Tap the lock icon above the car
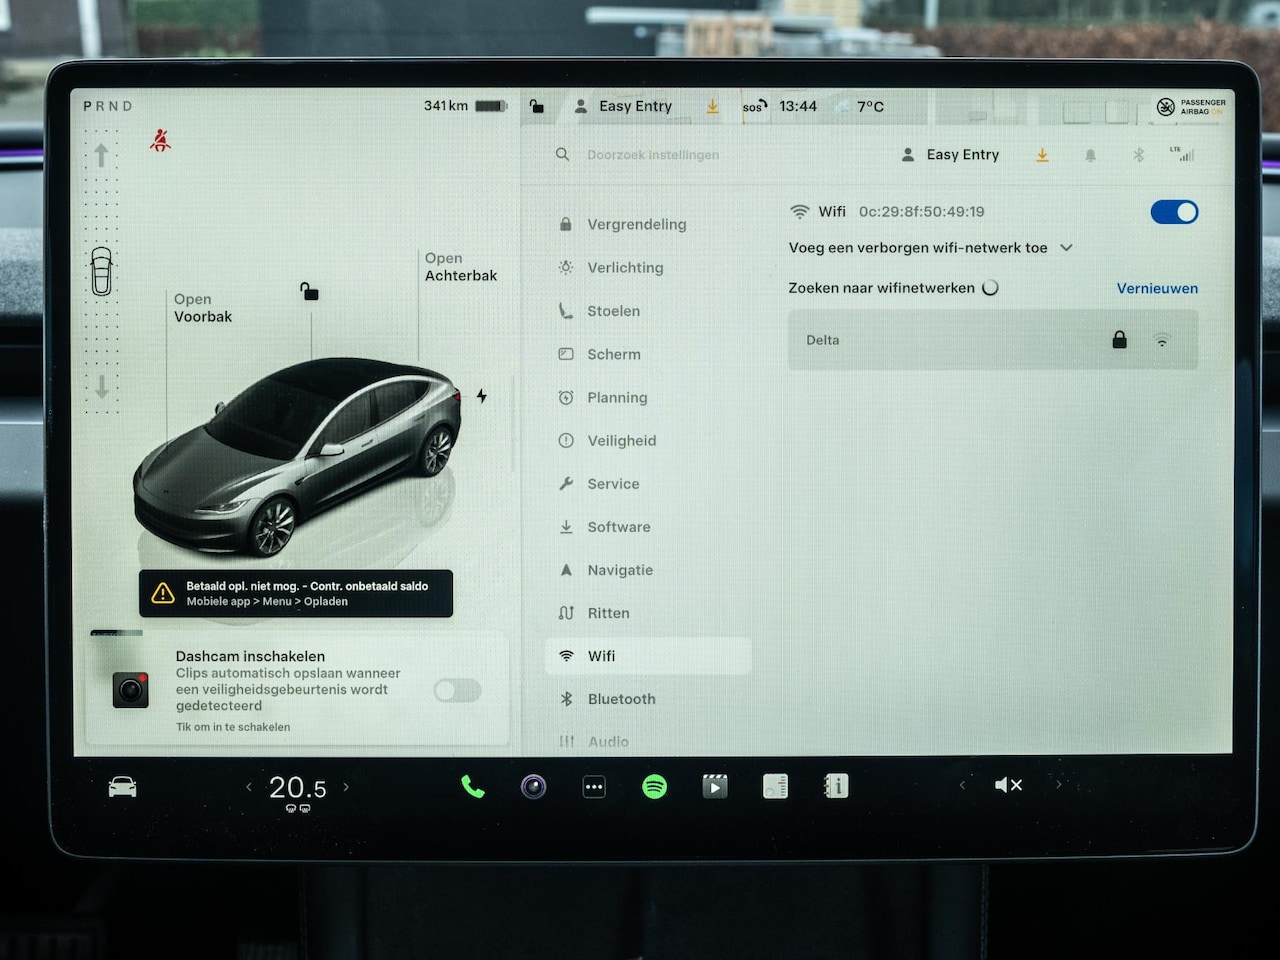The height and width of the screenshot is (960, 1280). point(310,291)
